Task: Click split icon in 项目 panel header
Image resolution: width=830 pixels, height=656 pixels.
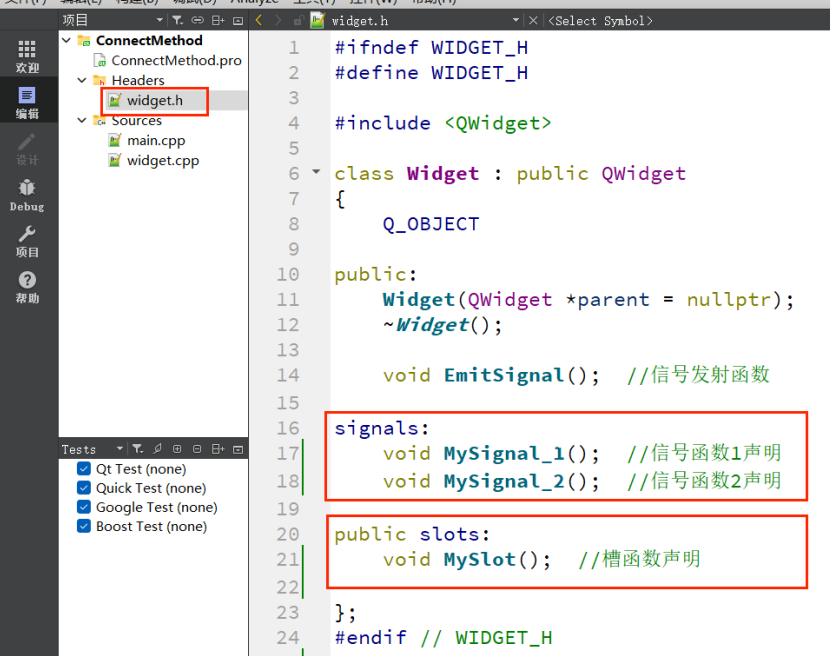Action: click(218, 21)
